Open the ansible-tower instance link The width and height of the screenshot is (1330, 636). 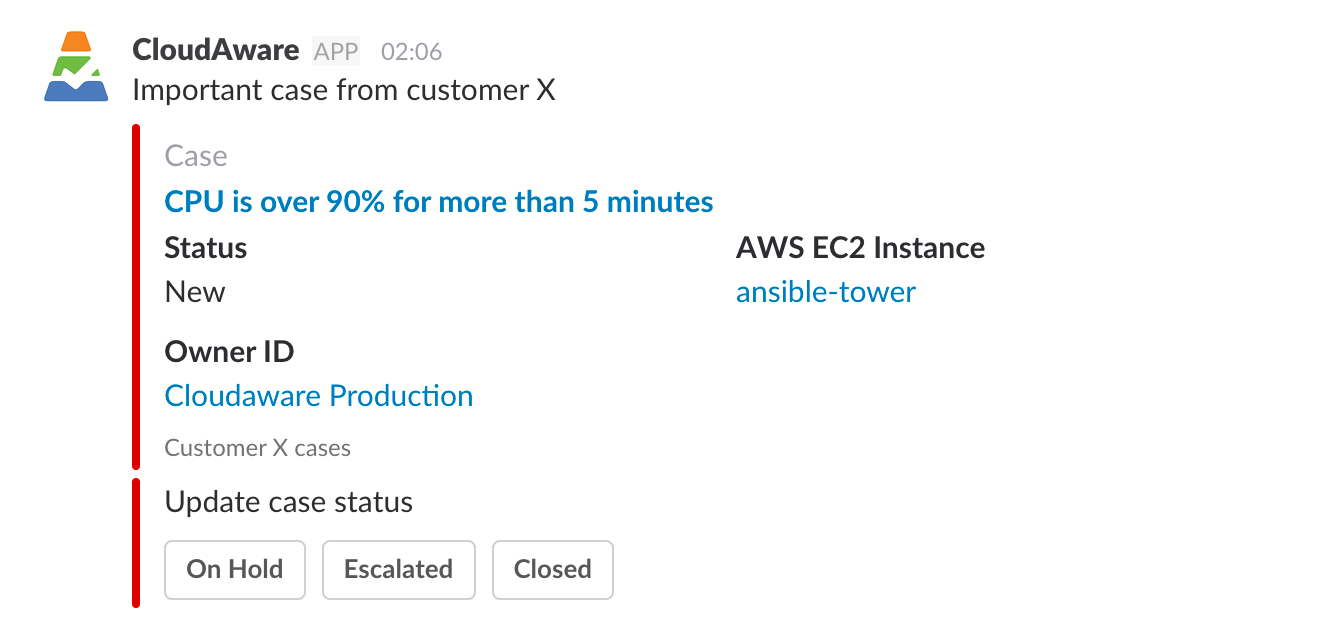coord(825,292)
